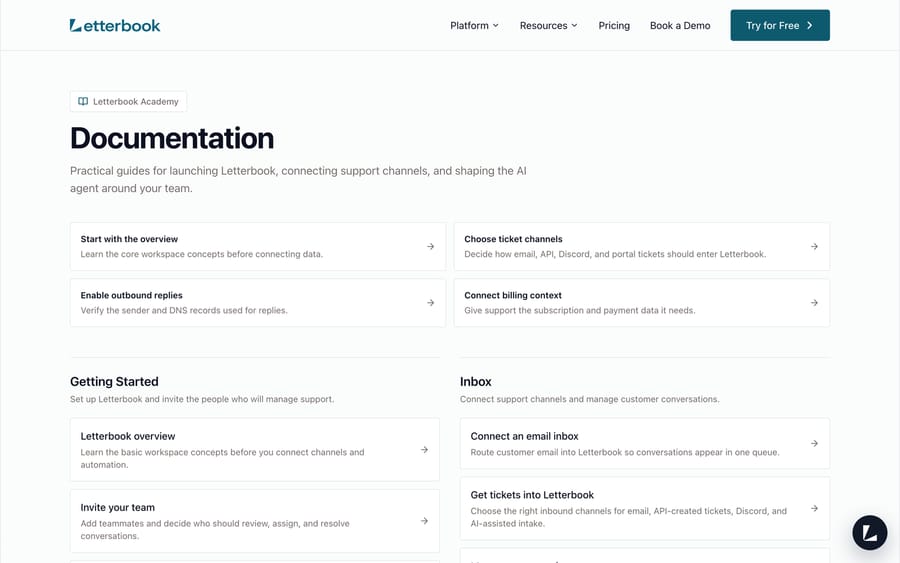Click arrow icon on Invite your team card
This screenshot has height=563, width=900.
[x=424, y=521]
